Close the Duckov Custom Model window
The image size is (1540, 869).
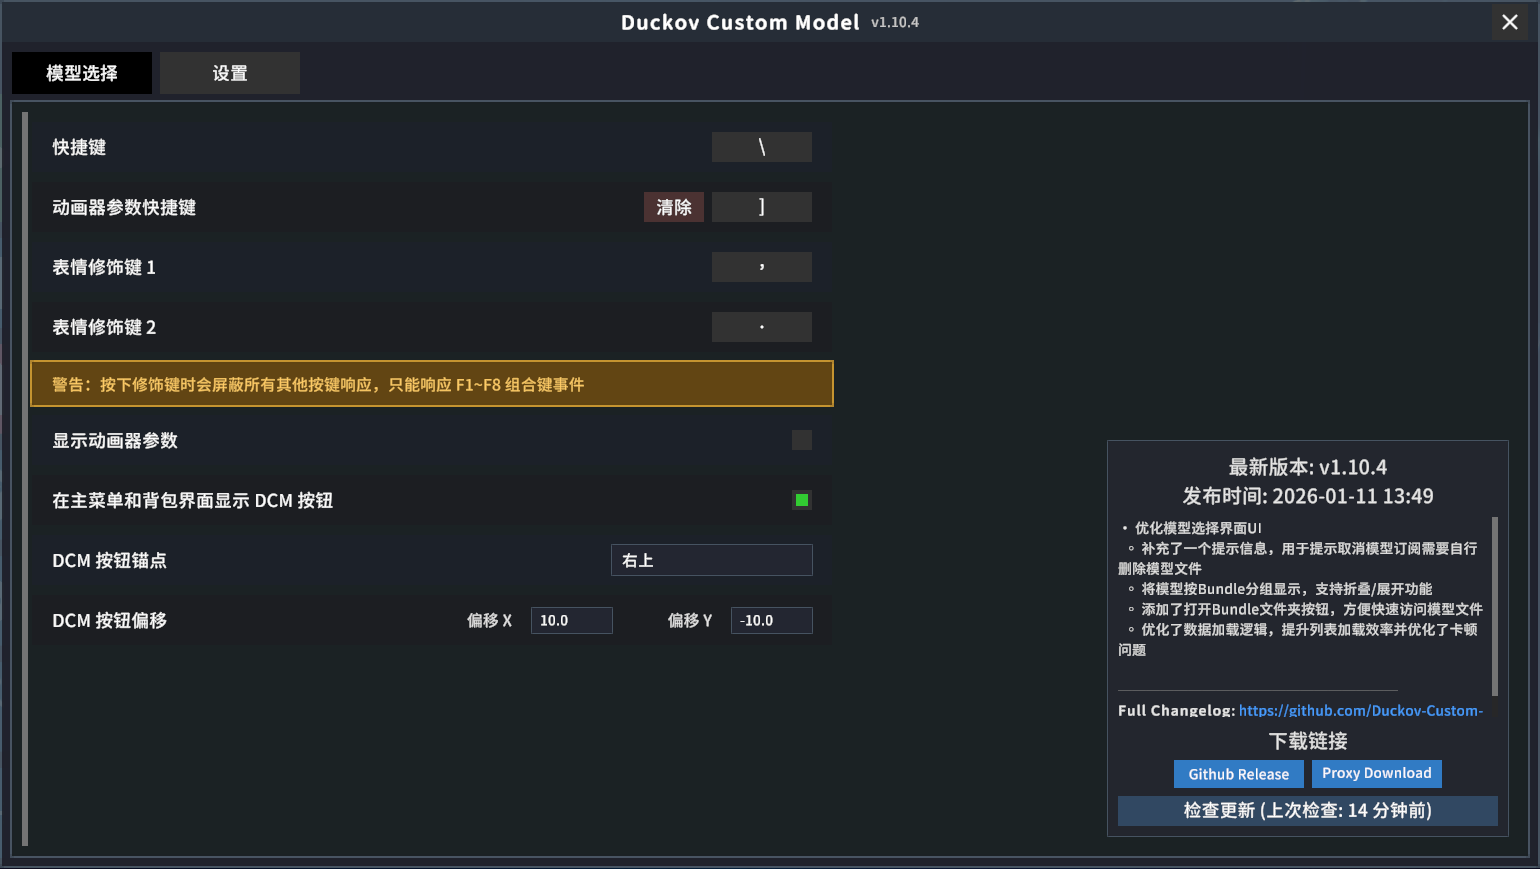coord(1509,22)
